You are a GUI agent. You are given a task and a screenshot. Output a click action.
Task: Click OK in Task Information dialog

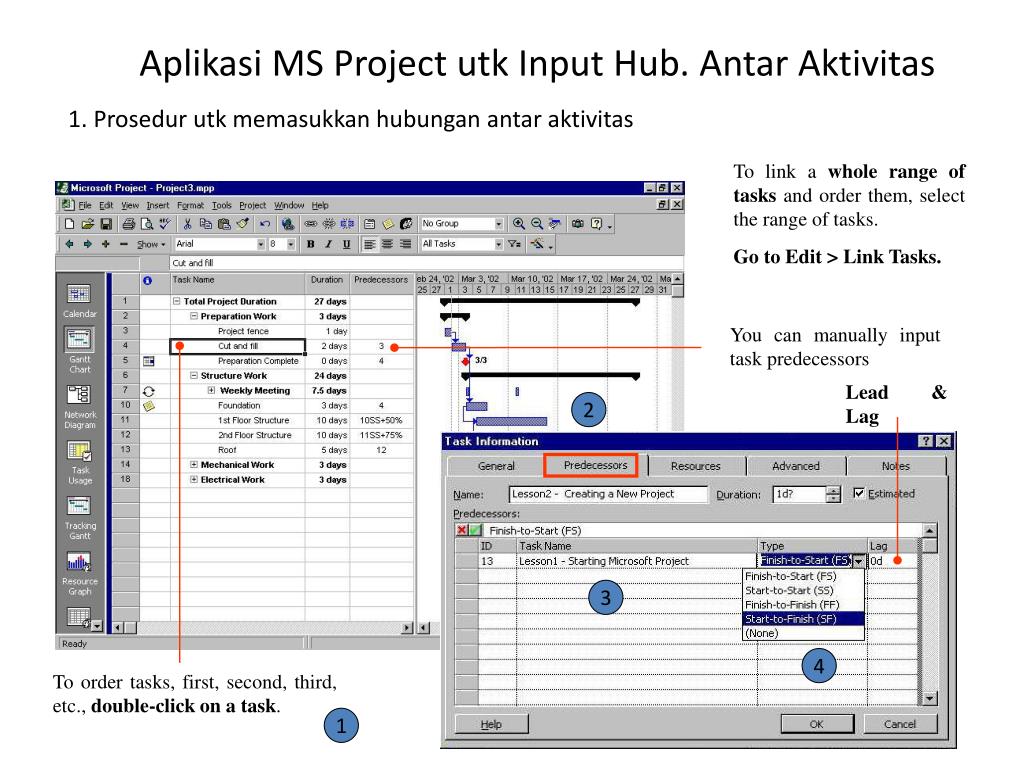point(816,724)
